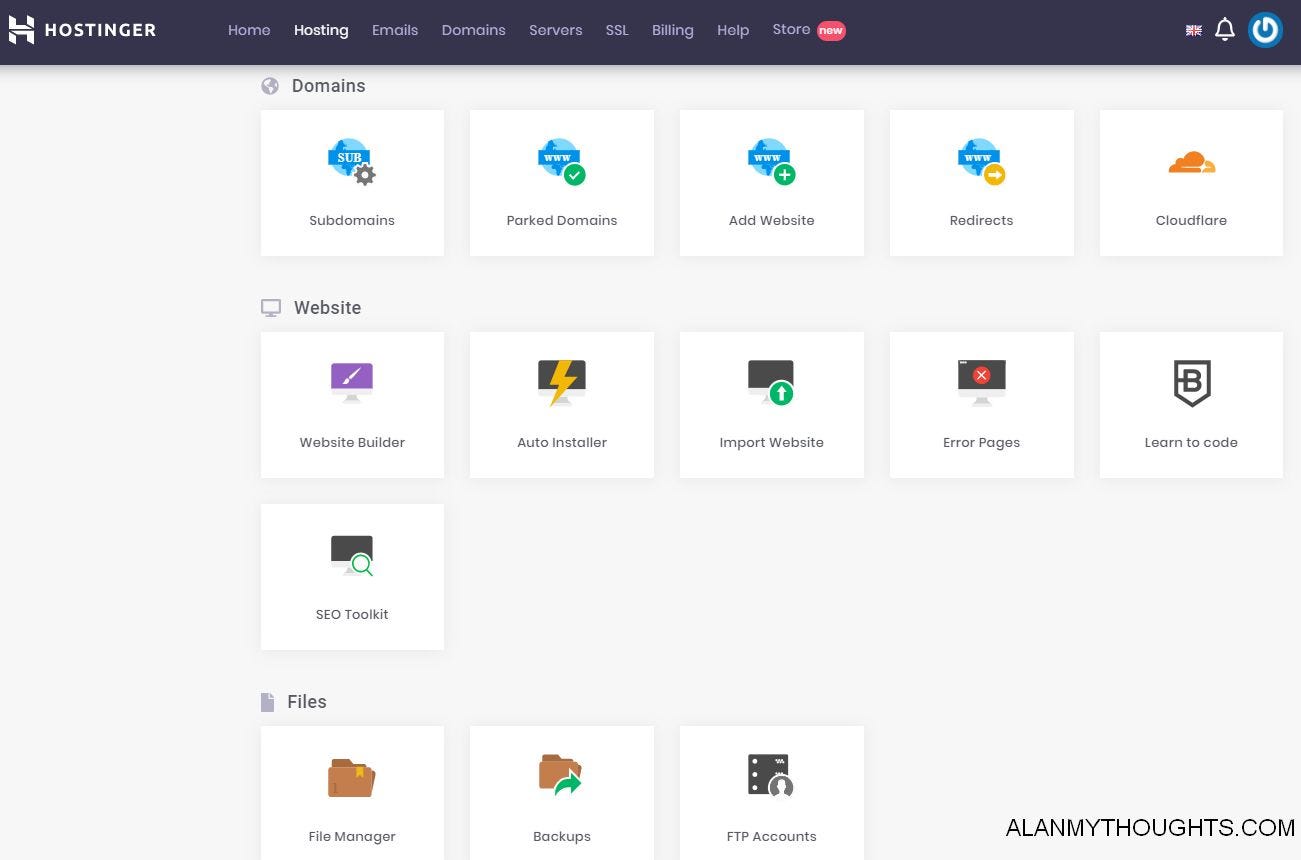
Task: Open the Auto Installer lightning icon
Action: (562, 383)
